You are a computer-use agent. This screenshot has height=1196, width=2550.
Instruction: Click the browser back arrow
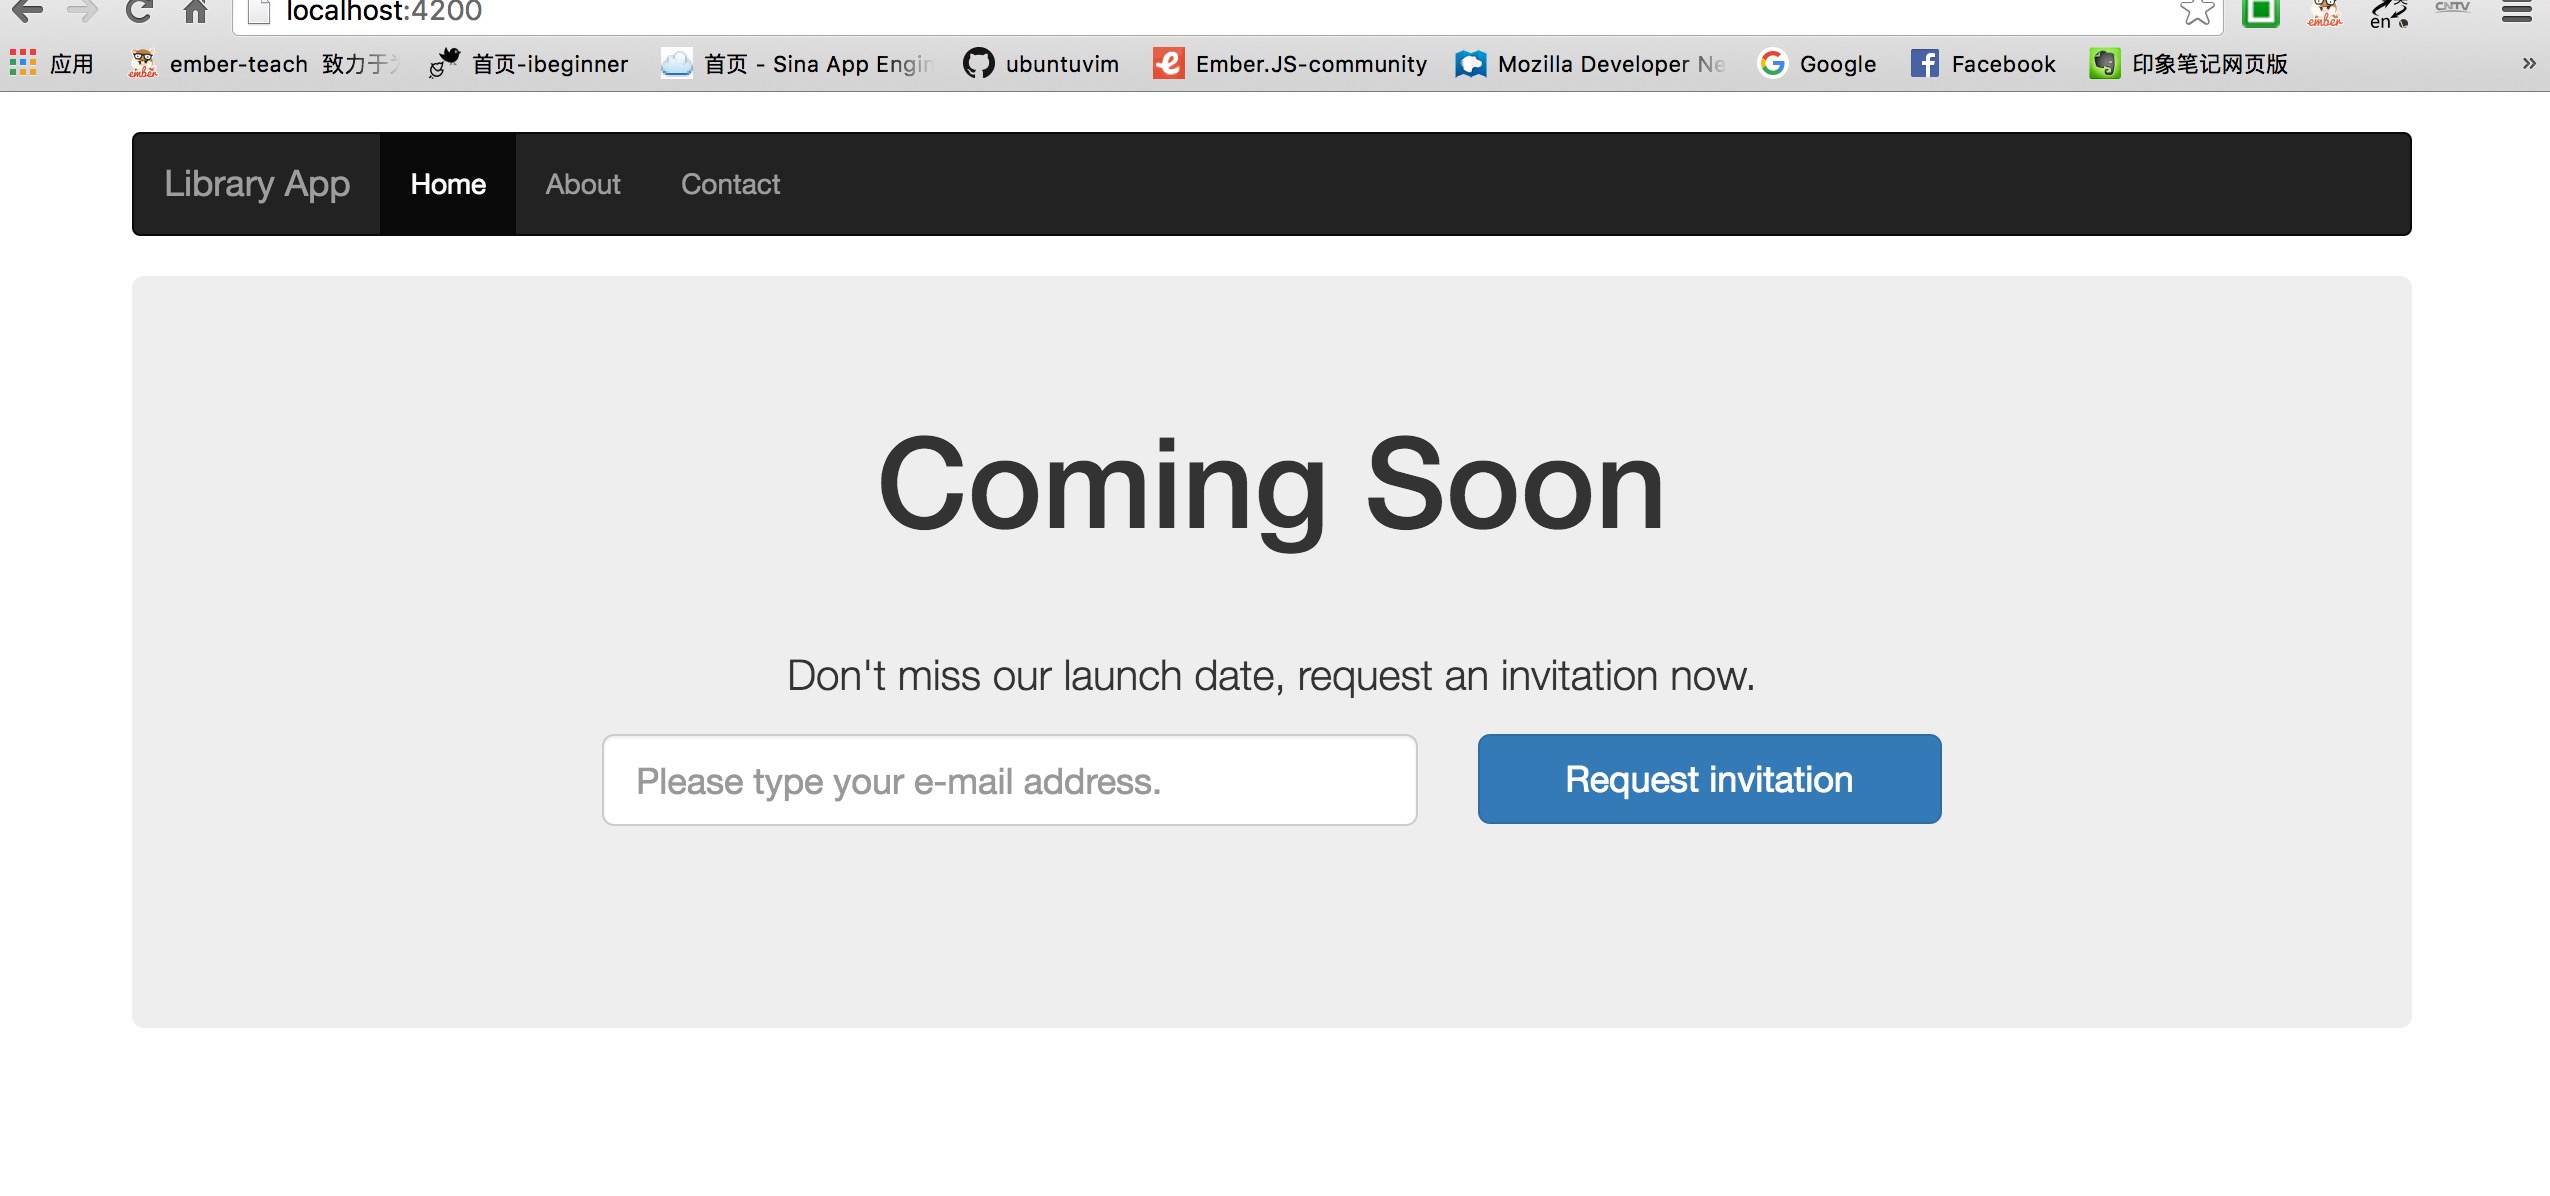(x=26, y=11)
